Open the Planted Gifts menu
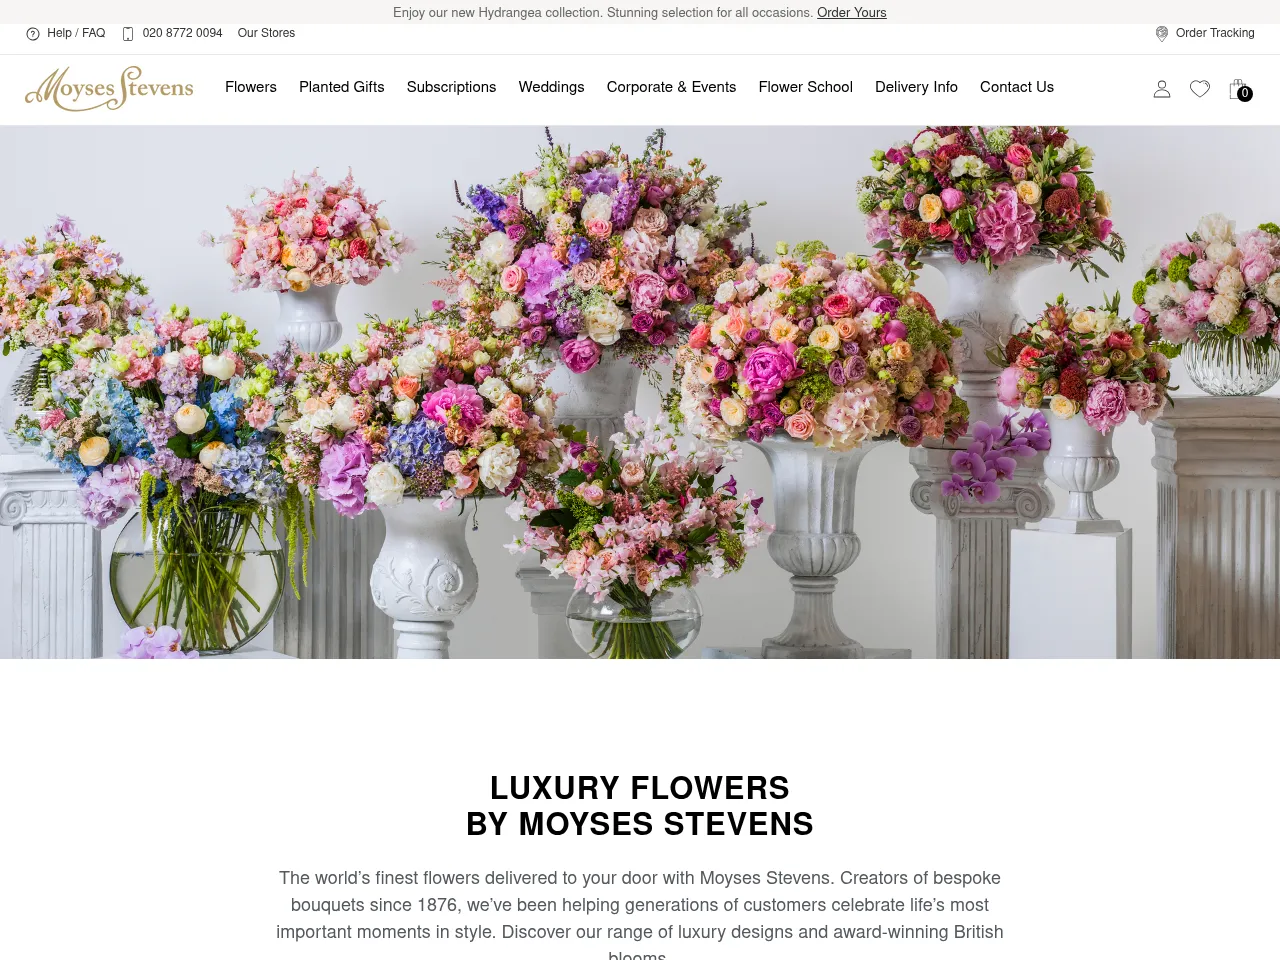Screen dimensions: 1280x960 click(x=342, y=87)
